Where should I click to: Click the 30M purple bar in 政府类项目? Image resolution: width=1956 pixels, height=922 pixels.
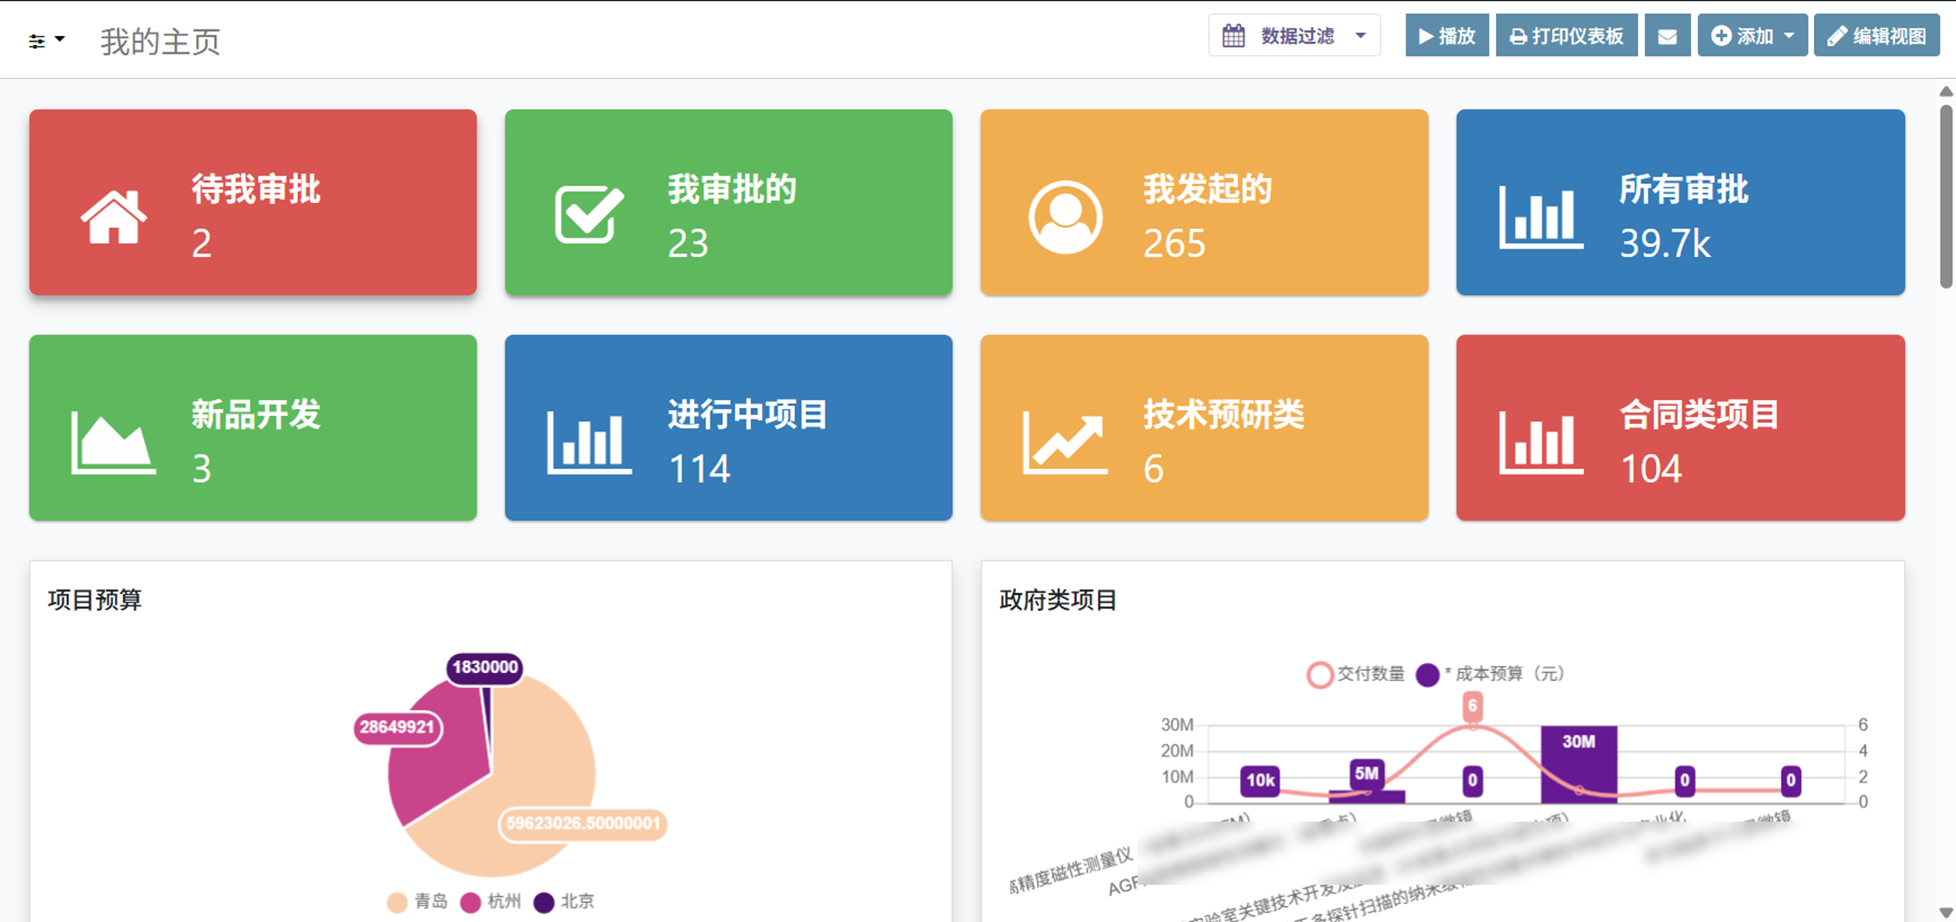1578,764
